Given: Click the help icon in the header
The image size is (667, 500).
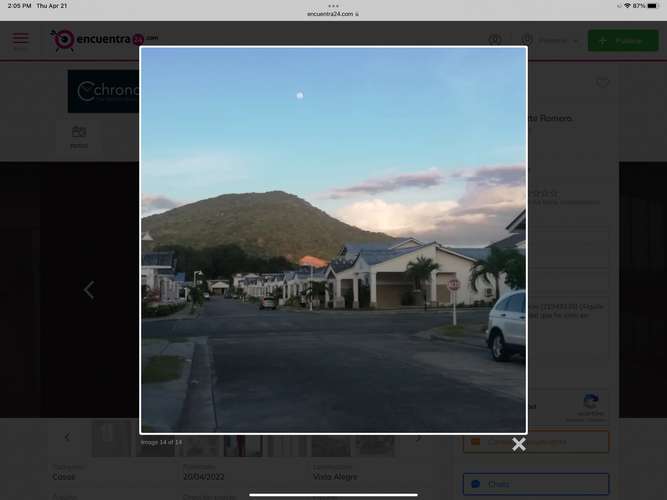Looking at the screenshot, I should tap(494, 40).
